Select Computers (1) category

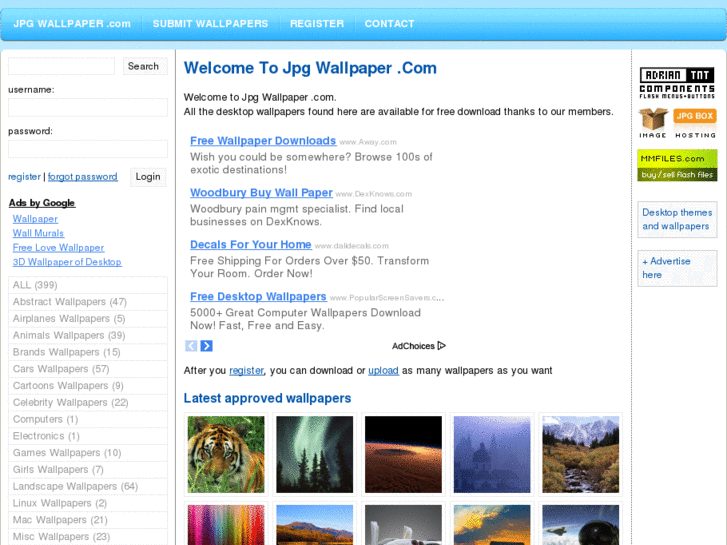[88, 419]
